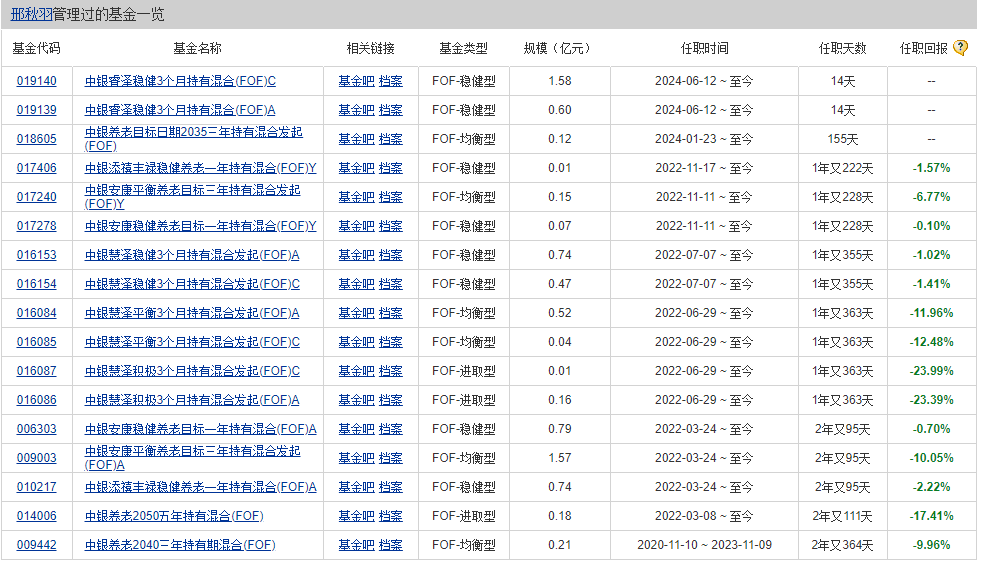
Task: Click 档案 link in the 009442 row
Action: tap(391, 545)
